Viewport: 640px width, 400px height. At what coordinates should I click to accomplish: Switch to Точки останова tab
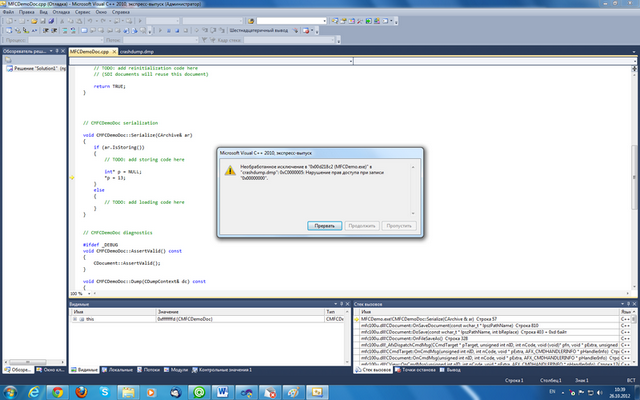pyautogui.click(x=415, y=370)
